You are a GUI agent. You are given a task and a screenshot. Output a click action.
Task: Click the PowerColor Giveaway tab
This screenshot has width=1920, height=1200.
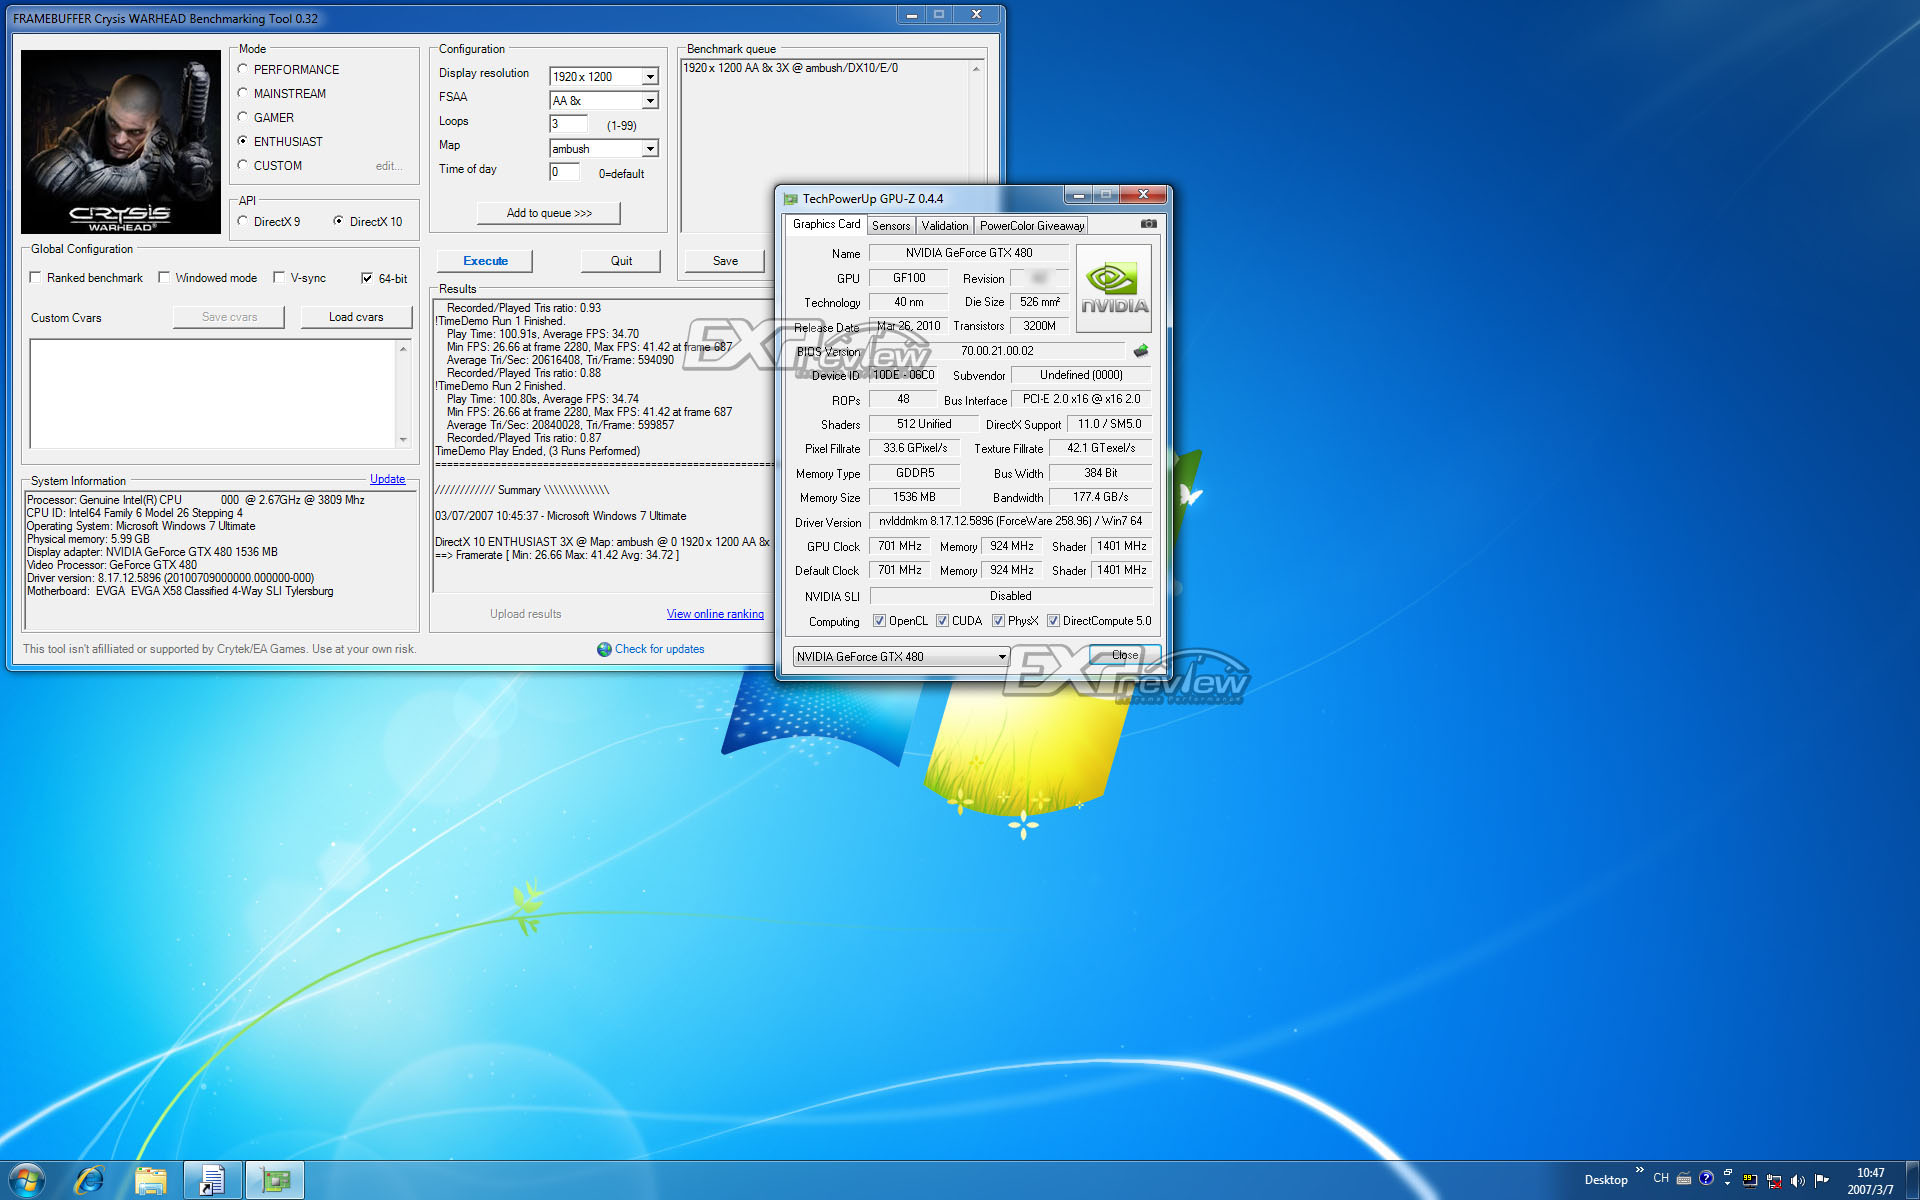(x=1034, y=225)
